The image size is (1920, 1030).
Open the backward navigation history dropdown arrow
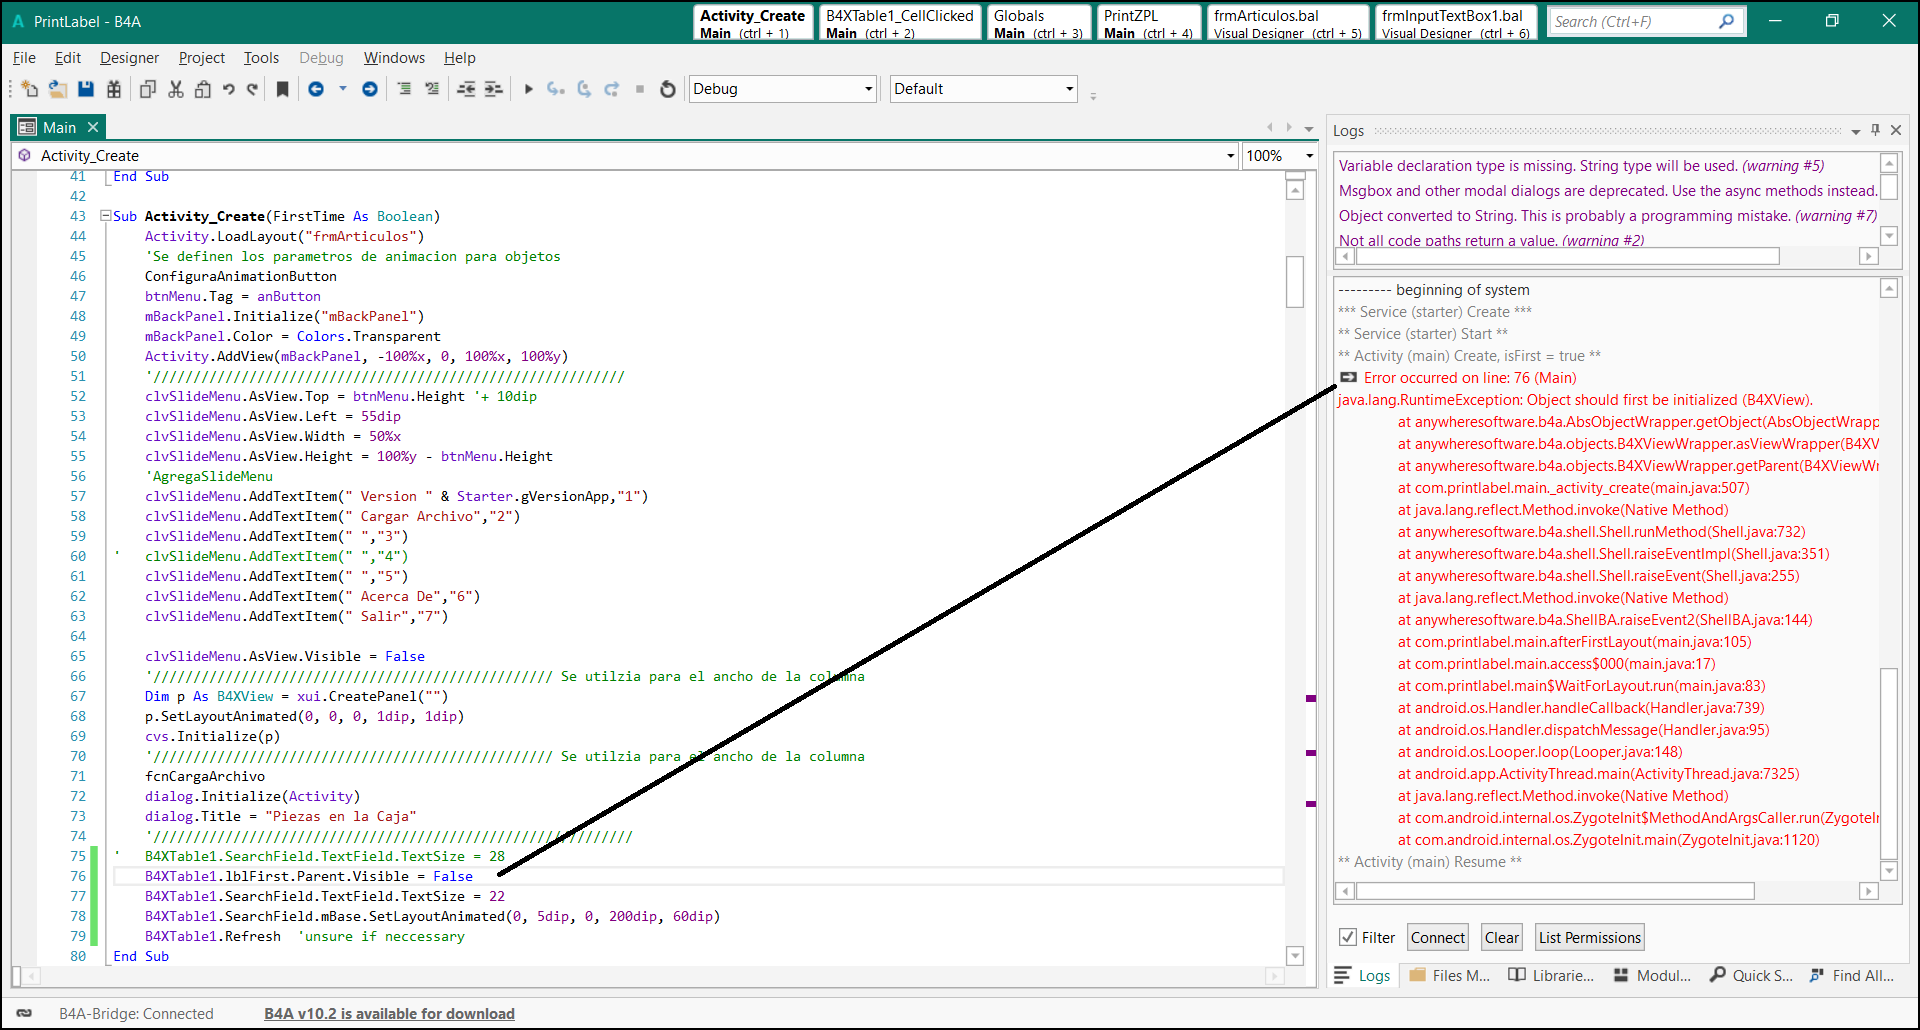tap(342, 89)
